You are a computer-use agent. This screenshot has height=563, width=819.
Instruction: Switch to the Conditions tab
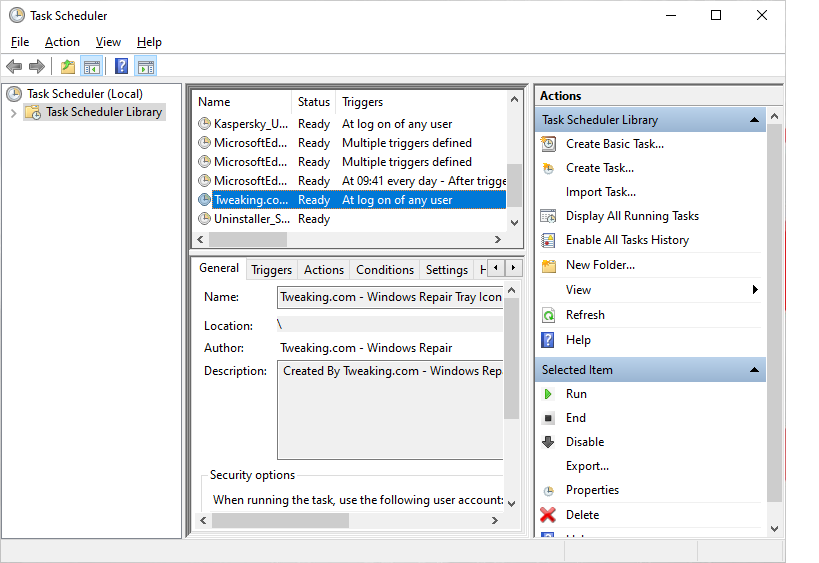[384, 270]
